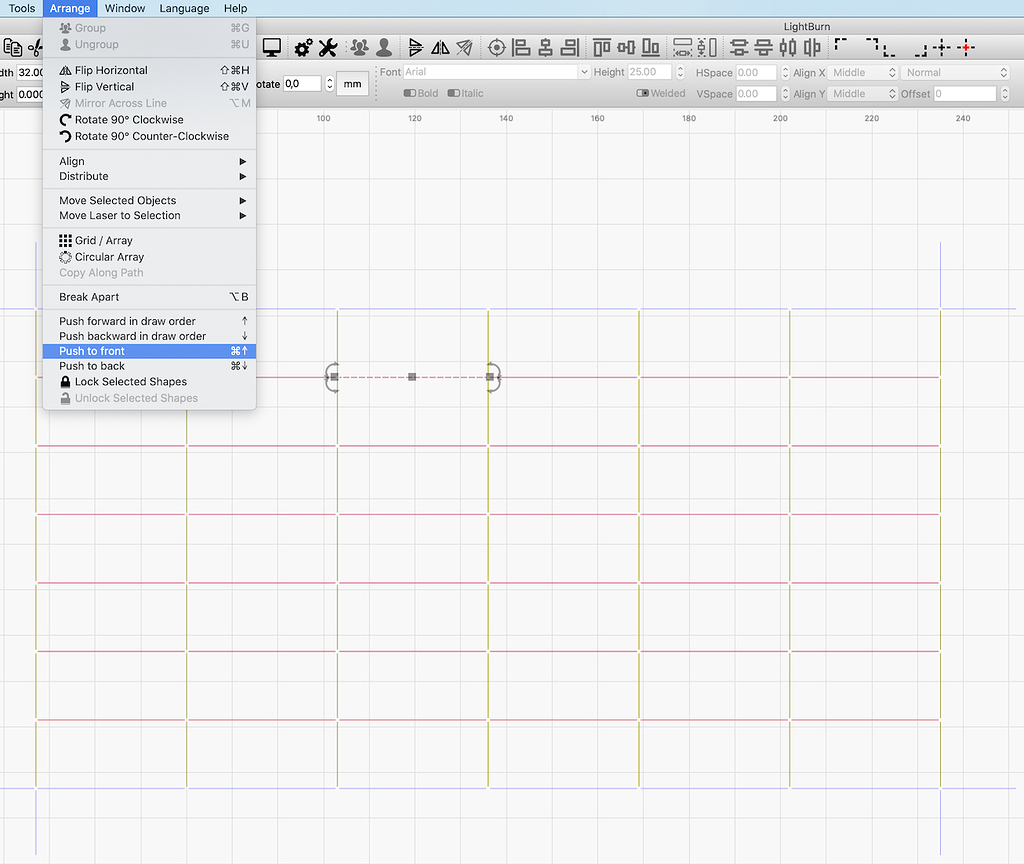Select the Flip Vertical toolbar icon
Viewport: 1024px width, 864px height.
[416, 47]
